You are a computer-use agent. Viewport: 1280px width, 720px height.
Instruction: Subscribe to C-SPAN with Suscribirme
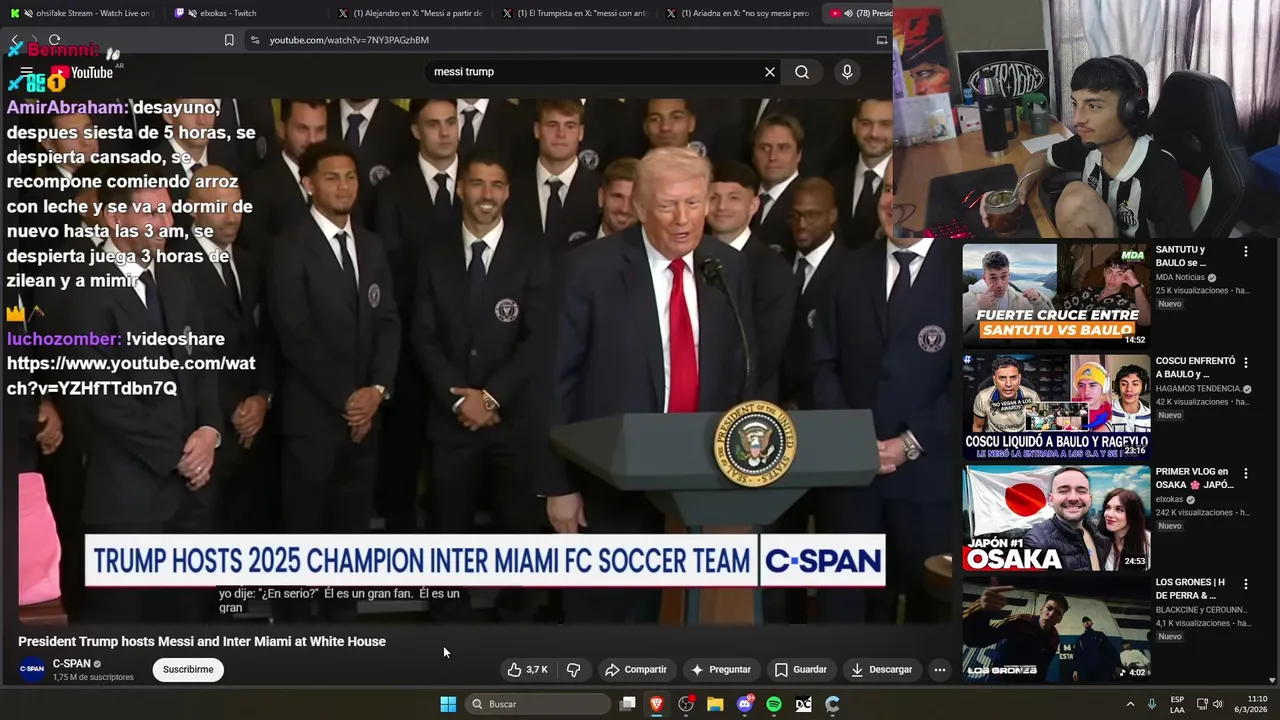[188, 670]
